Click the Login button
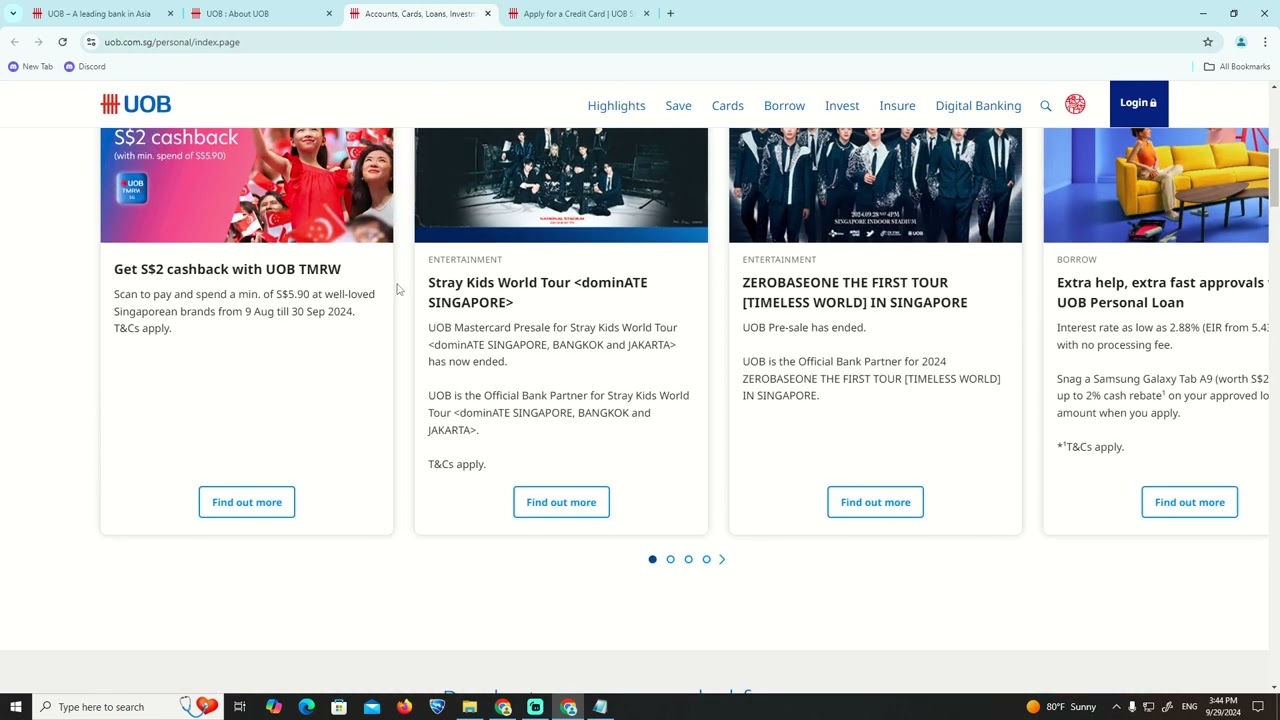Viewport: 1280px width, 720px height. click(x=1139, y=103)
